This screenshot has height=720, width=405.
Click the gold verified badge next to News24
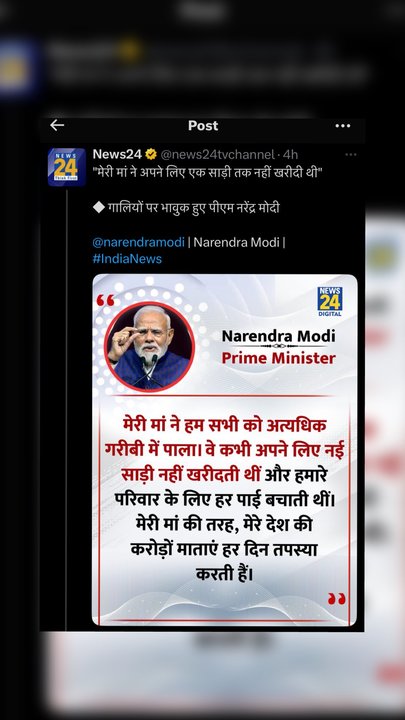(x=151, y=154)
